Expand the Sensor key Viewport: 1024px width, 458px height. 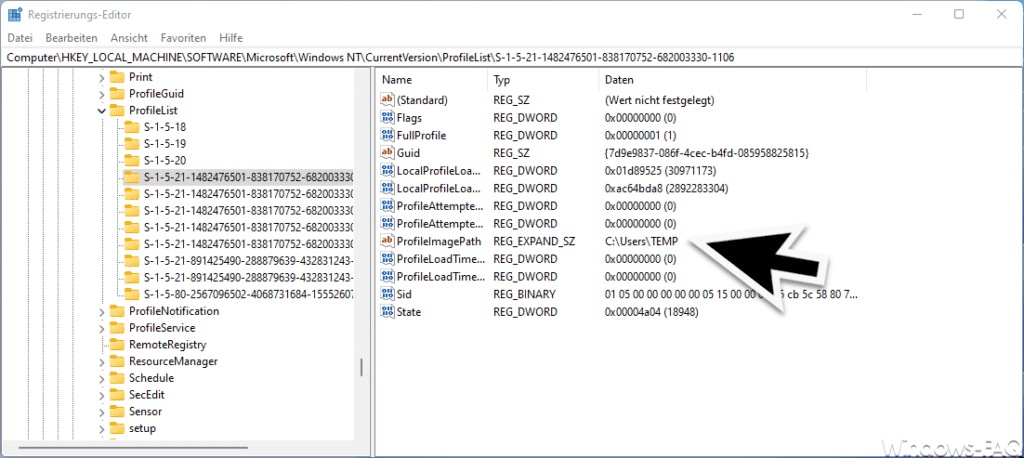(x=101, y=412)
